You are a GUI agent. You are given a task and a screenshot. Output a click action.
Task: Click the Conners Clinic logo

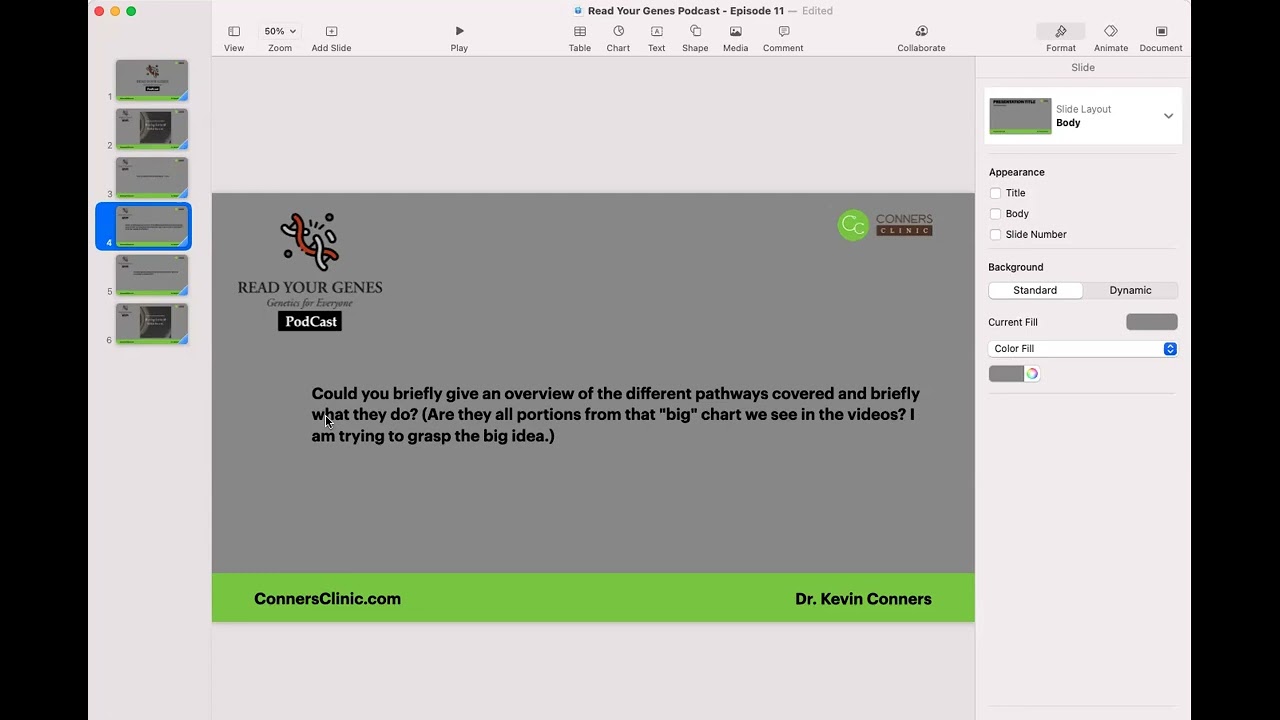(x=885, y=225)
